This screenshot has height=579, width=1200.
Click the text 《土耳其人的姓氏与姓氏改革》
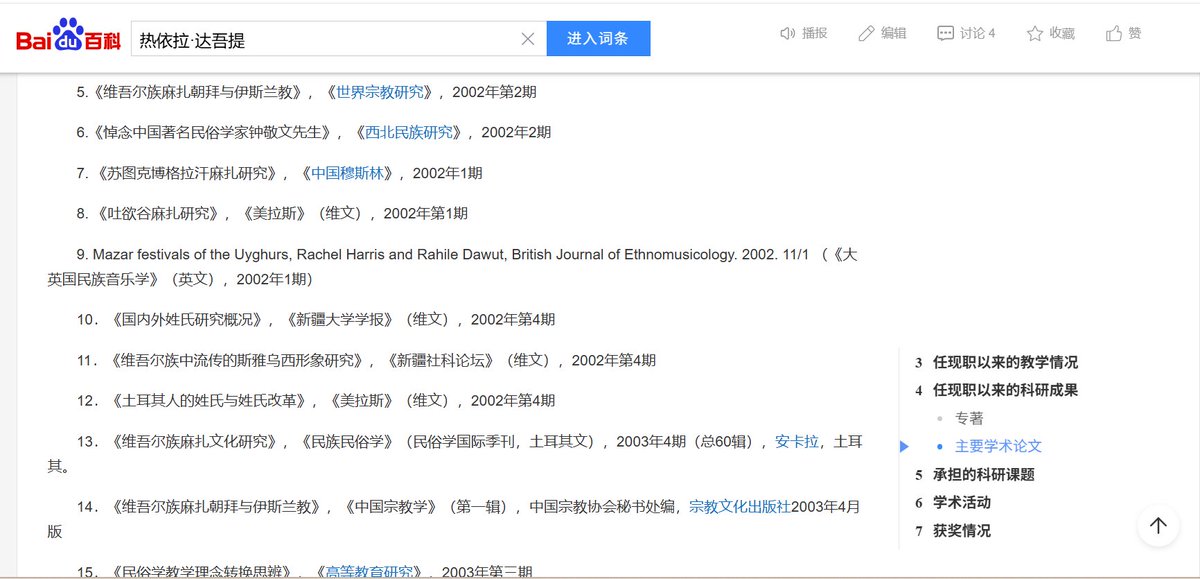coord(210,400)
